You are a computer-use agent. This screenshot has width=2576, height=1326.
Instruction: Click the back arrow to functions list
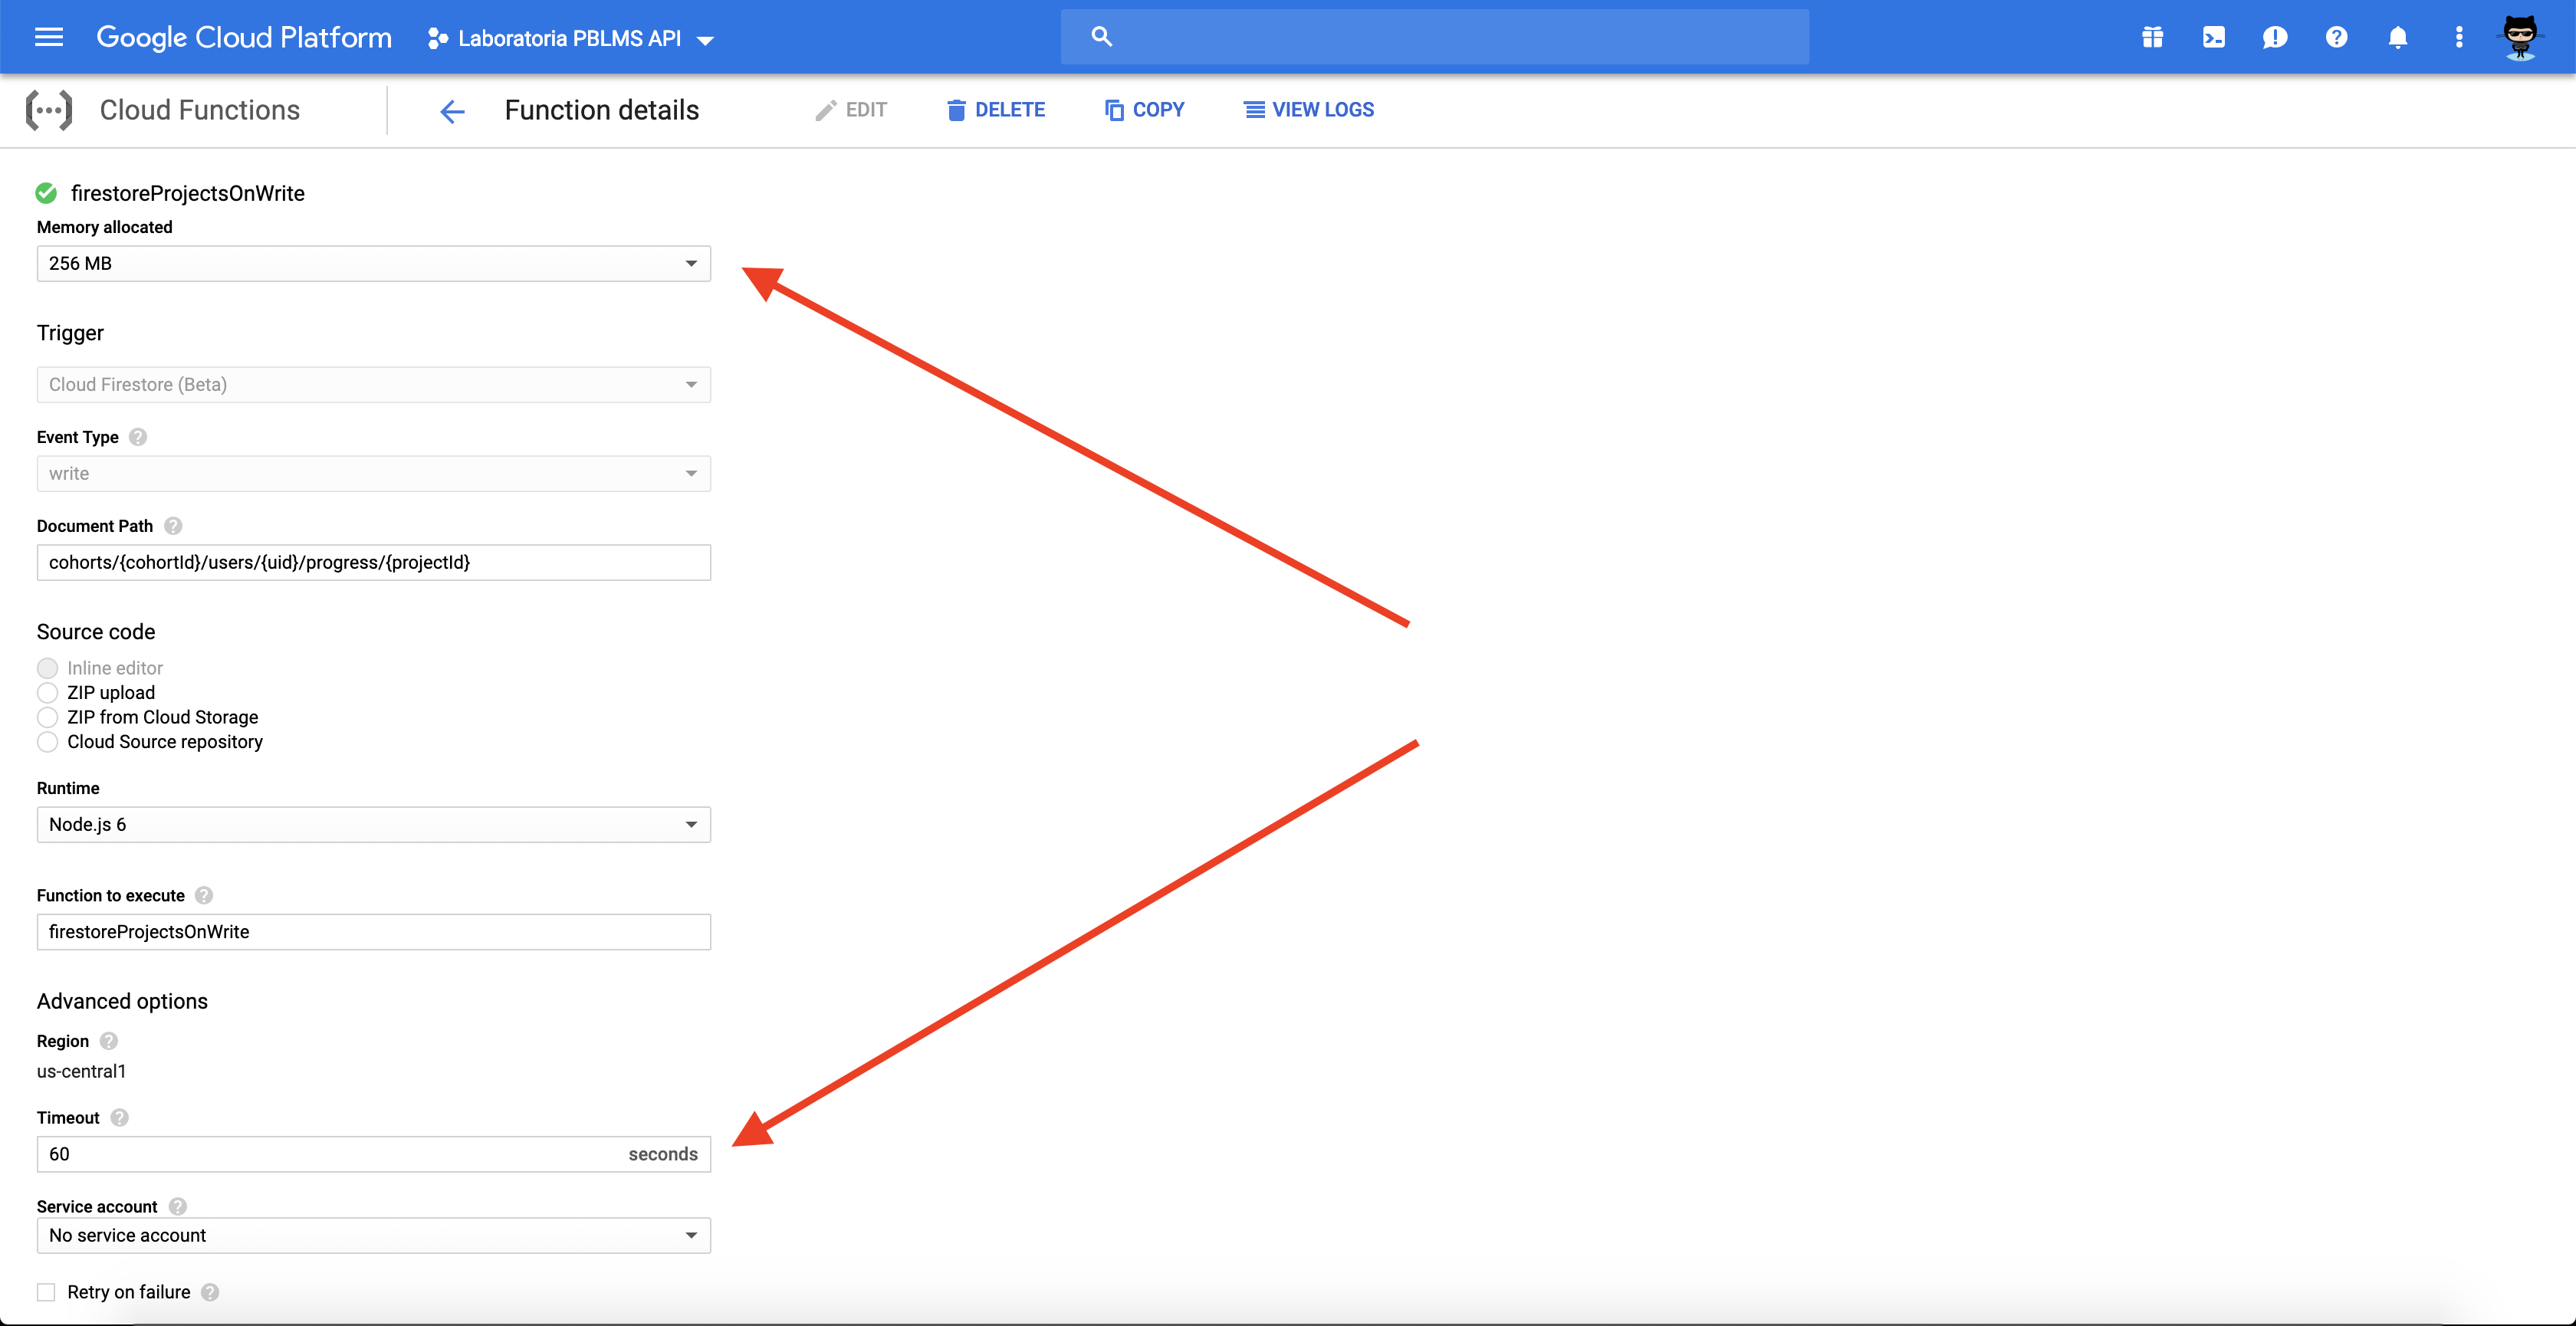(x=452, y=111)
